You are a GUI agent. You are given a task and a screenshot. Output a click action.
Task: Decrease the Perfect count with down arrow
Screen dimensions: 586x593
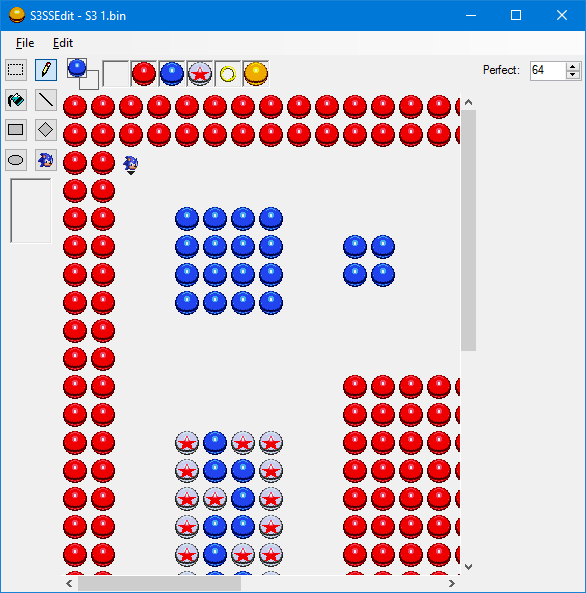coord(573,75)
